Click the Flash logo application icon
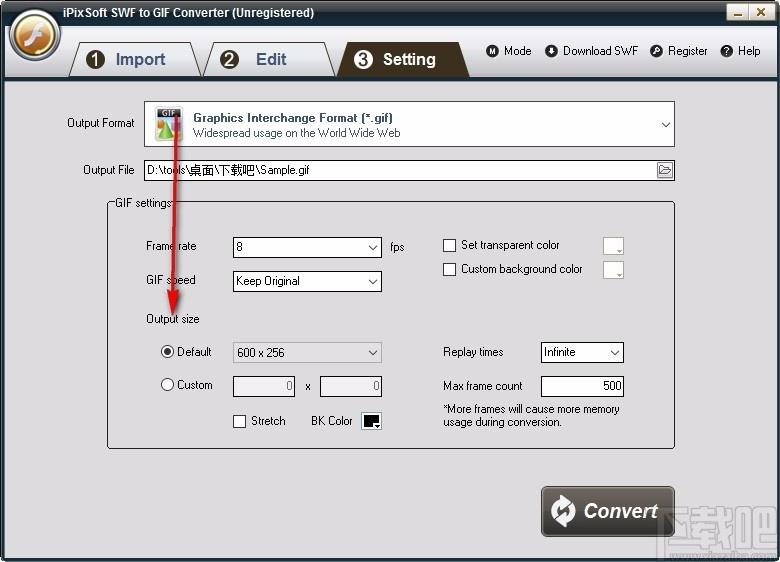Image resolution: width=780 pixels, height=562 pixels. [34, 36]
